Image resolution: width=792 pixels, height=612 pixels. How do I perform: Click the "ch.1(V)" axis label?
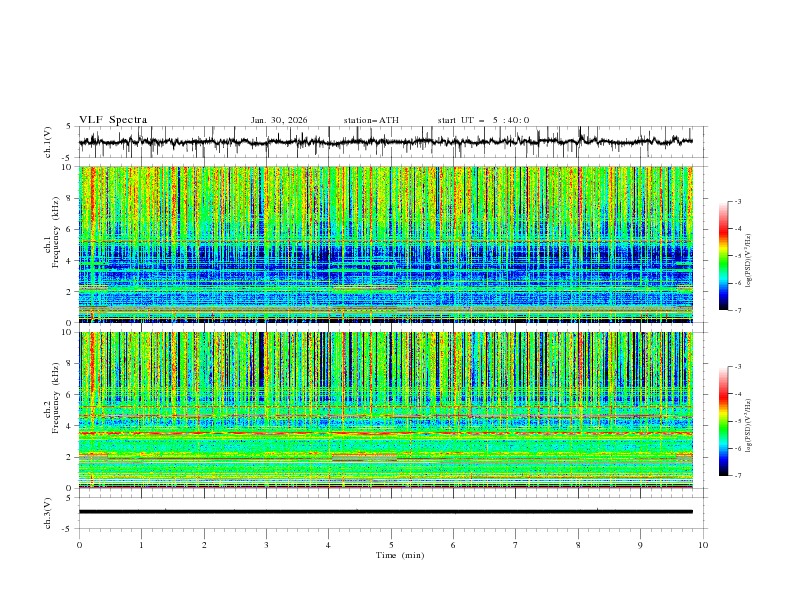click(x=48, y=142)
